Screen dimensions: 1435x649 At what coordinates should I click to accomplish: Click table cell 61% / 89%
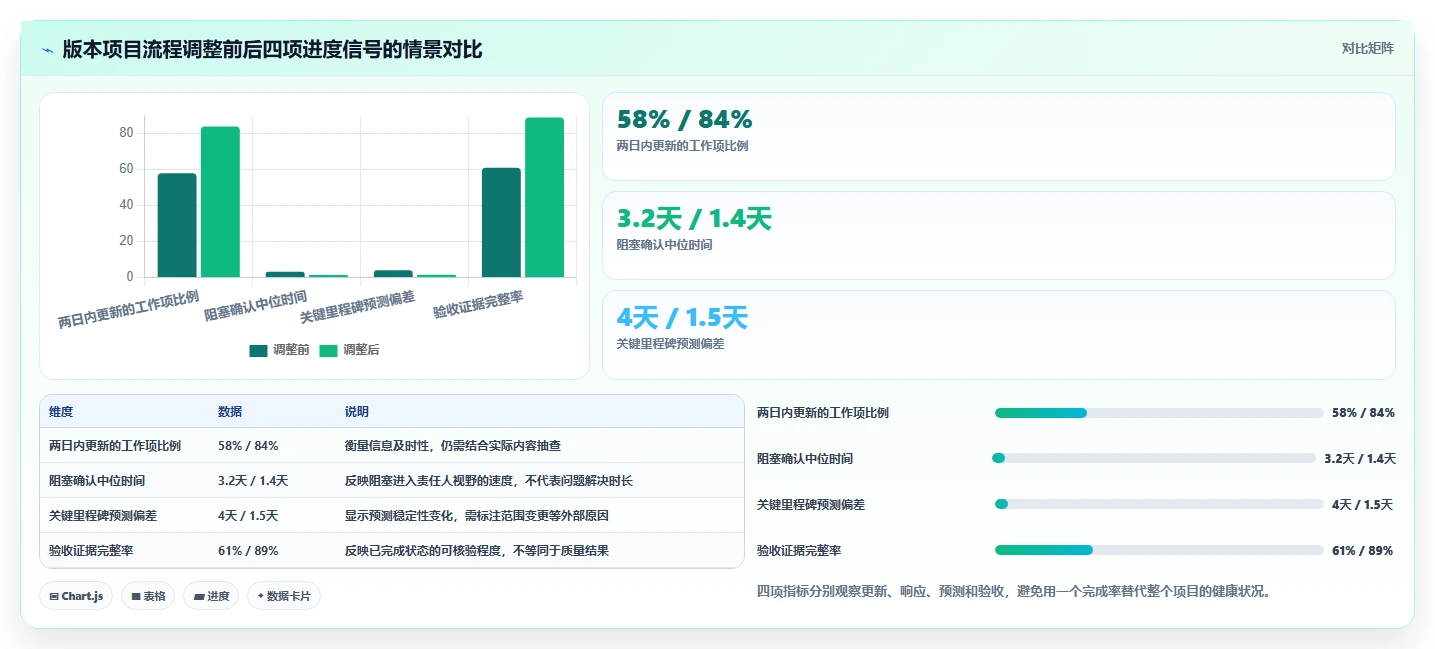point(248,551)
